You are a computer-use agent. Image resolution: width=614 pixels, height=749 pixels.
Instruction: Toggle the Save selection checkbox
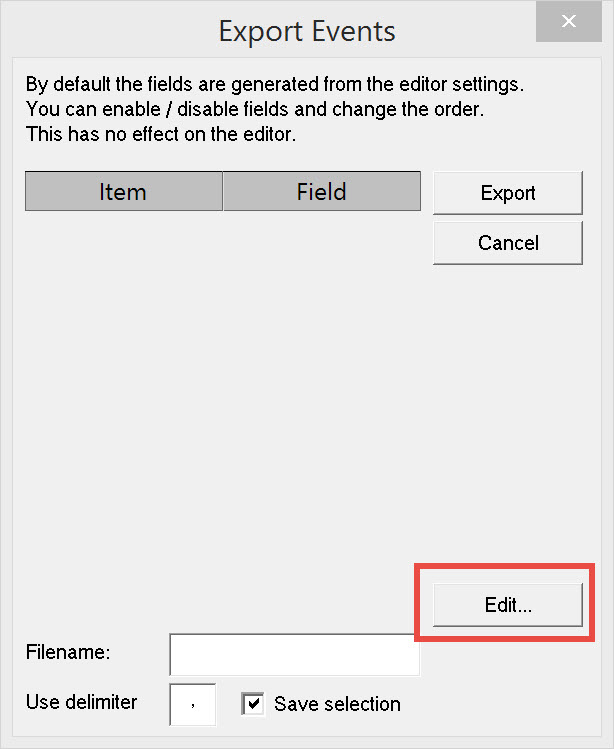tap(252, 704)
